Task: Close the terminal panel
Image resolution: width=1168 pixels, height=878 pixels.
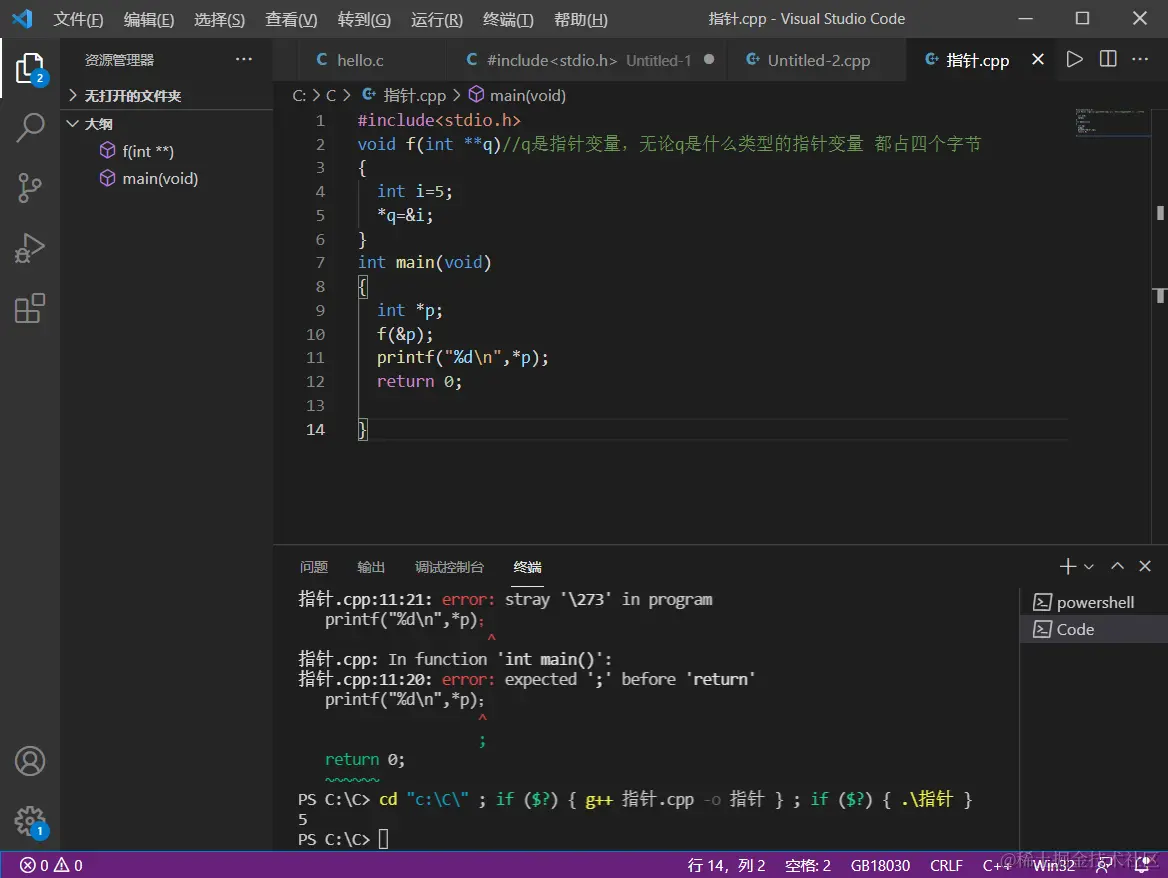Action: [x=1145, y=567]
